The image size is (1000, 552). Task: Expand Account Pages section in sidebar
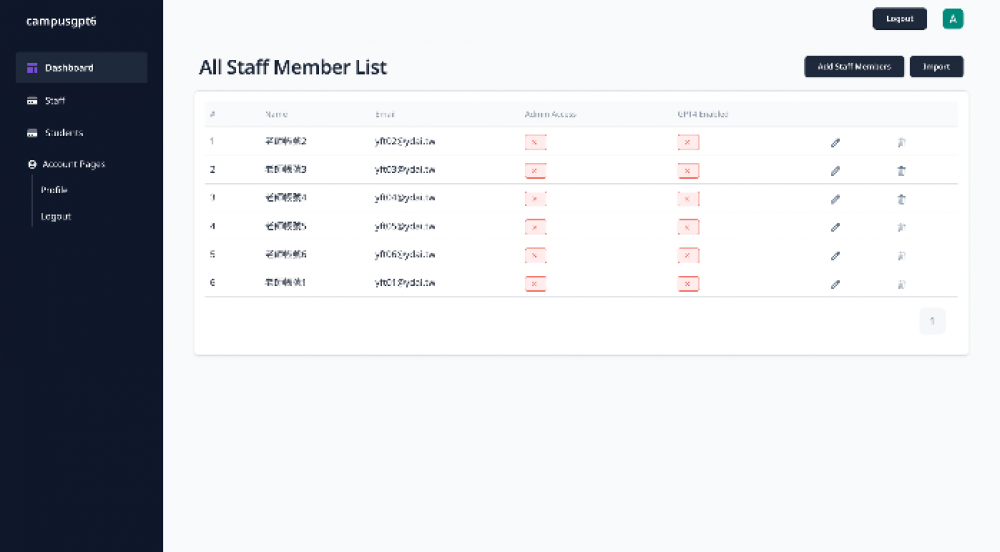[73, 164]
